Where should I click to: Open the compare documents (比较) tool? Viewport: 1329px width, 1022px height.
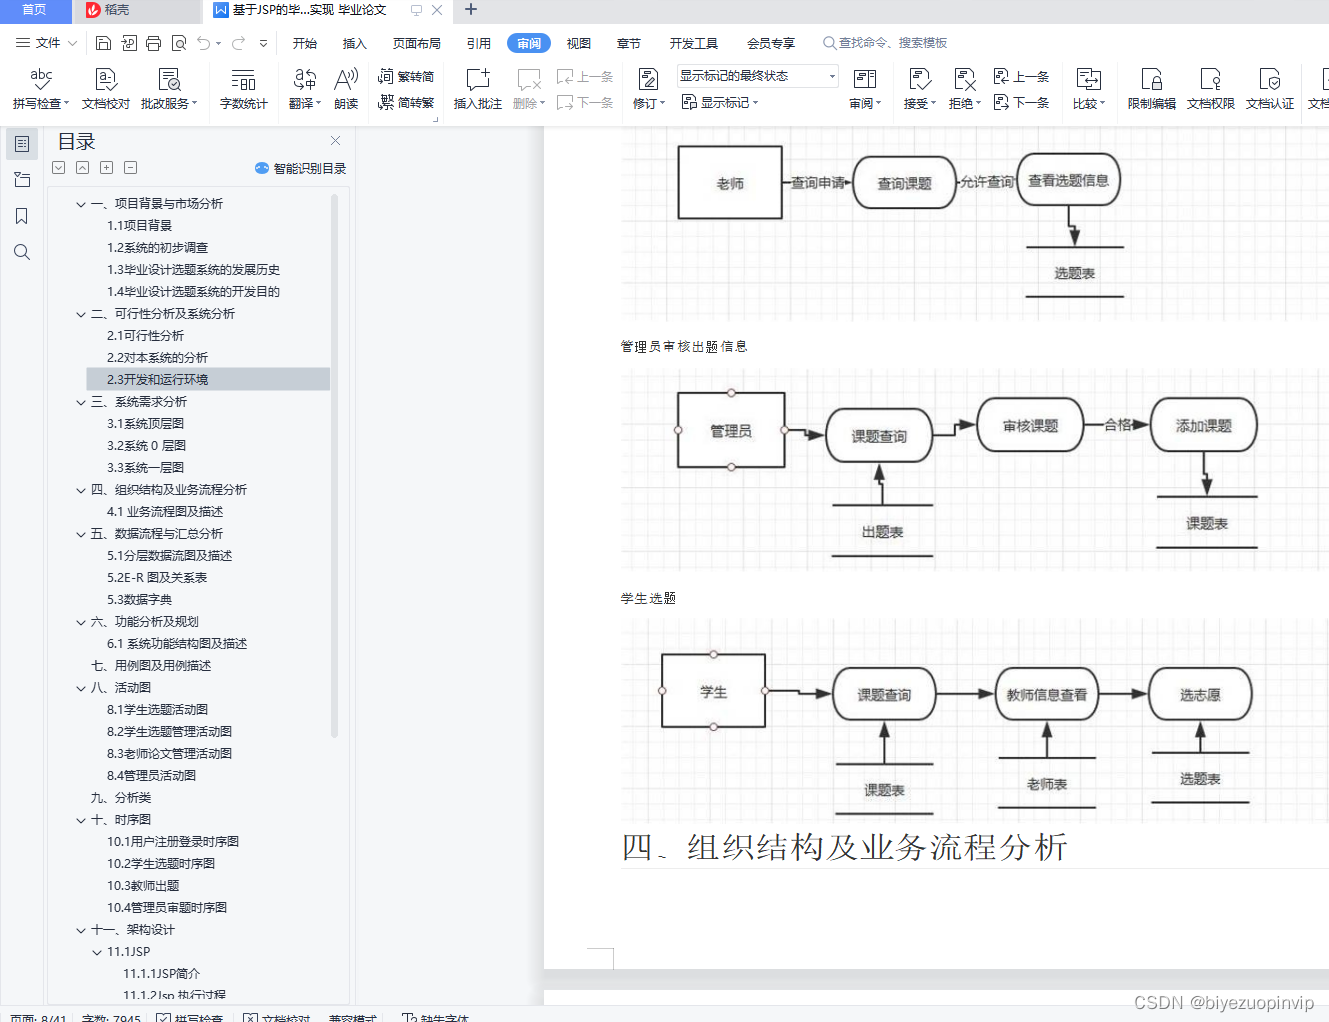point(1088,88)
